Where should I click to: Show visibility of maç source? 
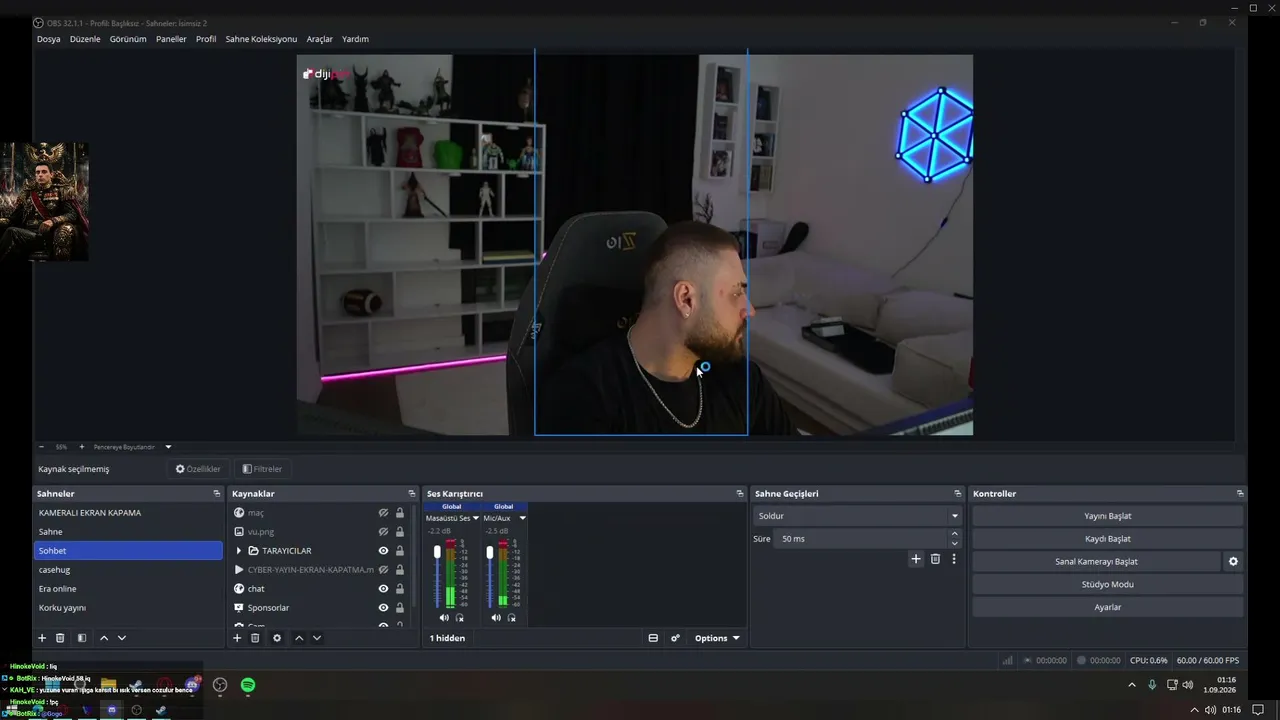pos(383,513)
